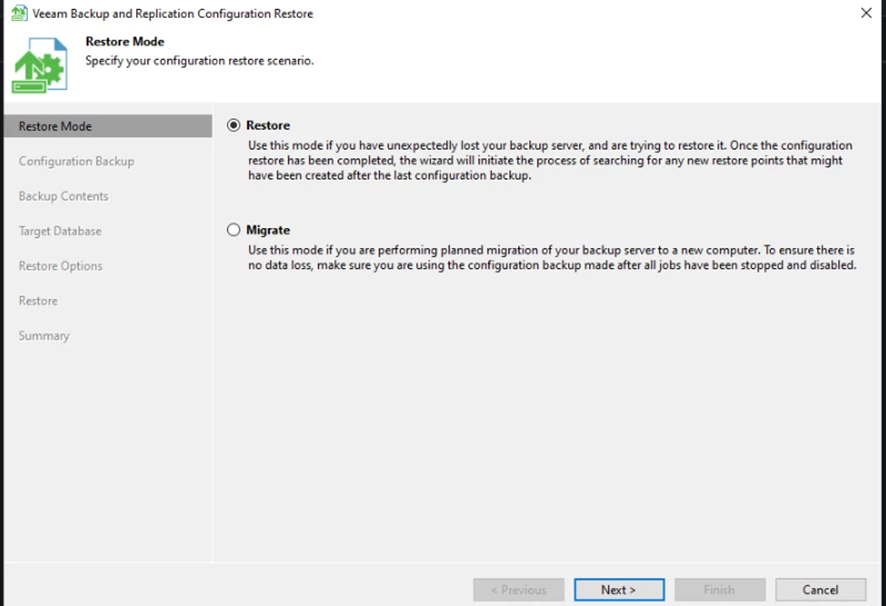The width and height of the screenshot is (886, 606).
Task: Open the Restore Mode wizard step
Action: coord(55,126)
